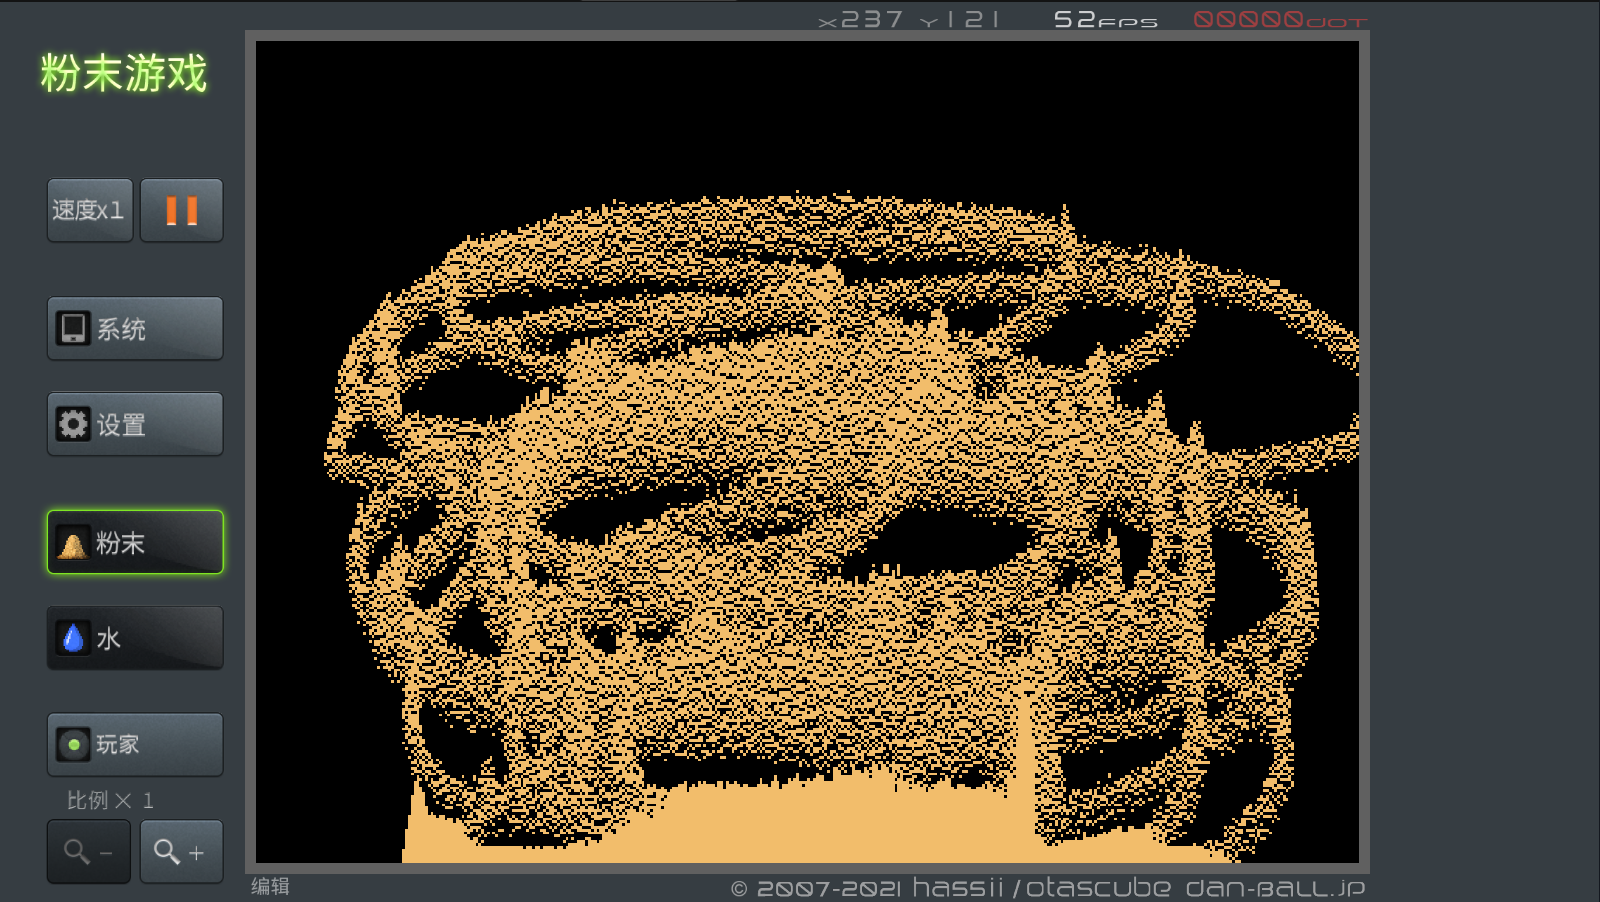Select the 玩家 player element
The image size is (1600, 902).
135,744
